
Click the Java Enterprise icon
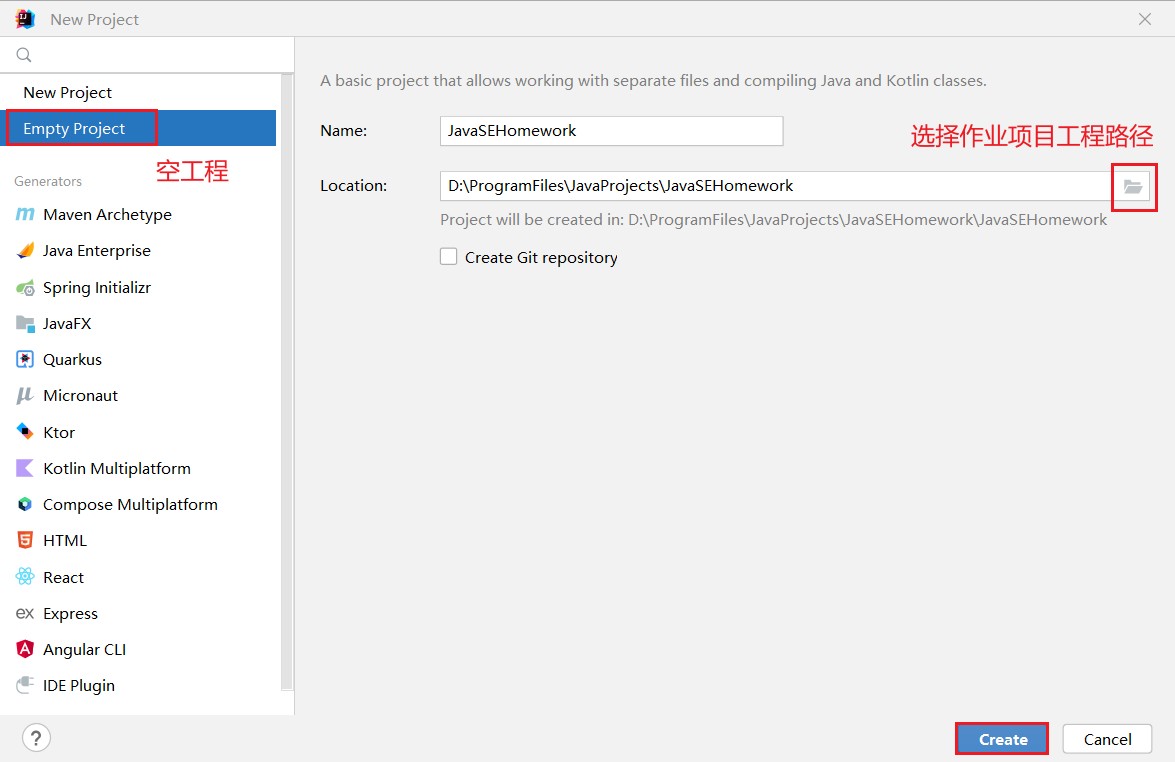(25, 250)
